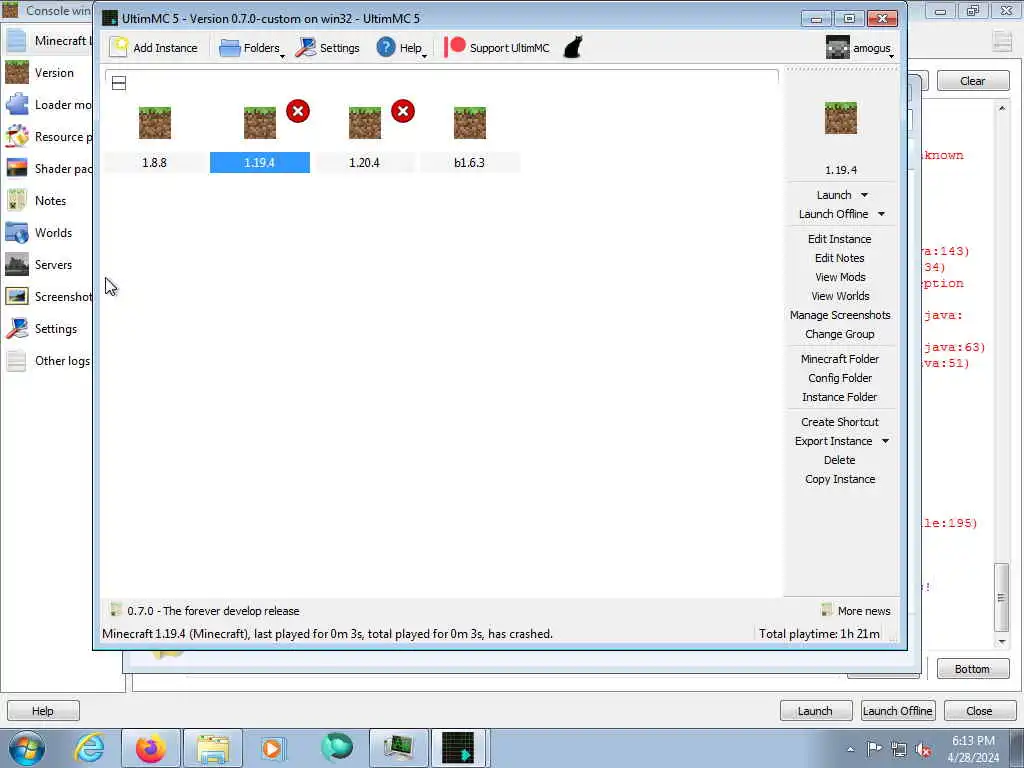The width and height of the screenshot is (1024, 768).
Task: Click the 1.8.8 instance label
Action: click(x=155, y=163)
